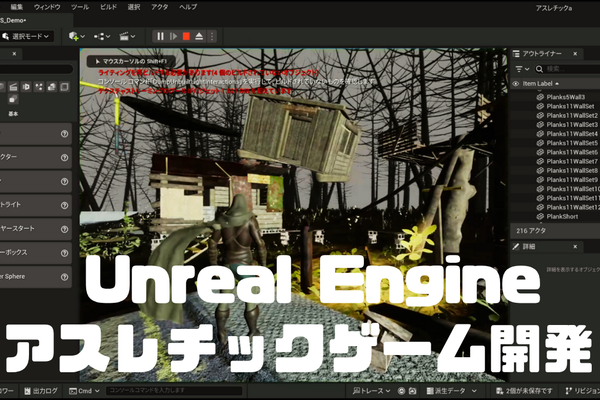Select Planks11WallSet2 in the Outliner
Screen dimensions: 600x400
572,115
